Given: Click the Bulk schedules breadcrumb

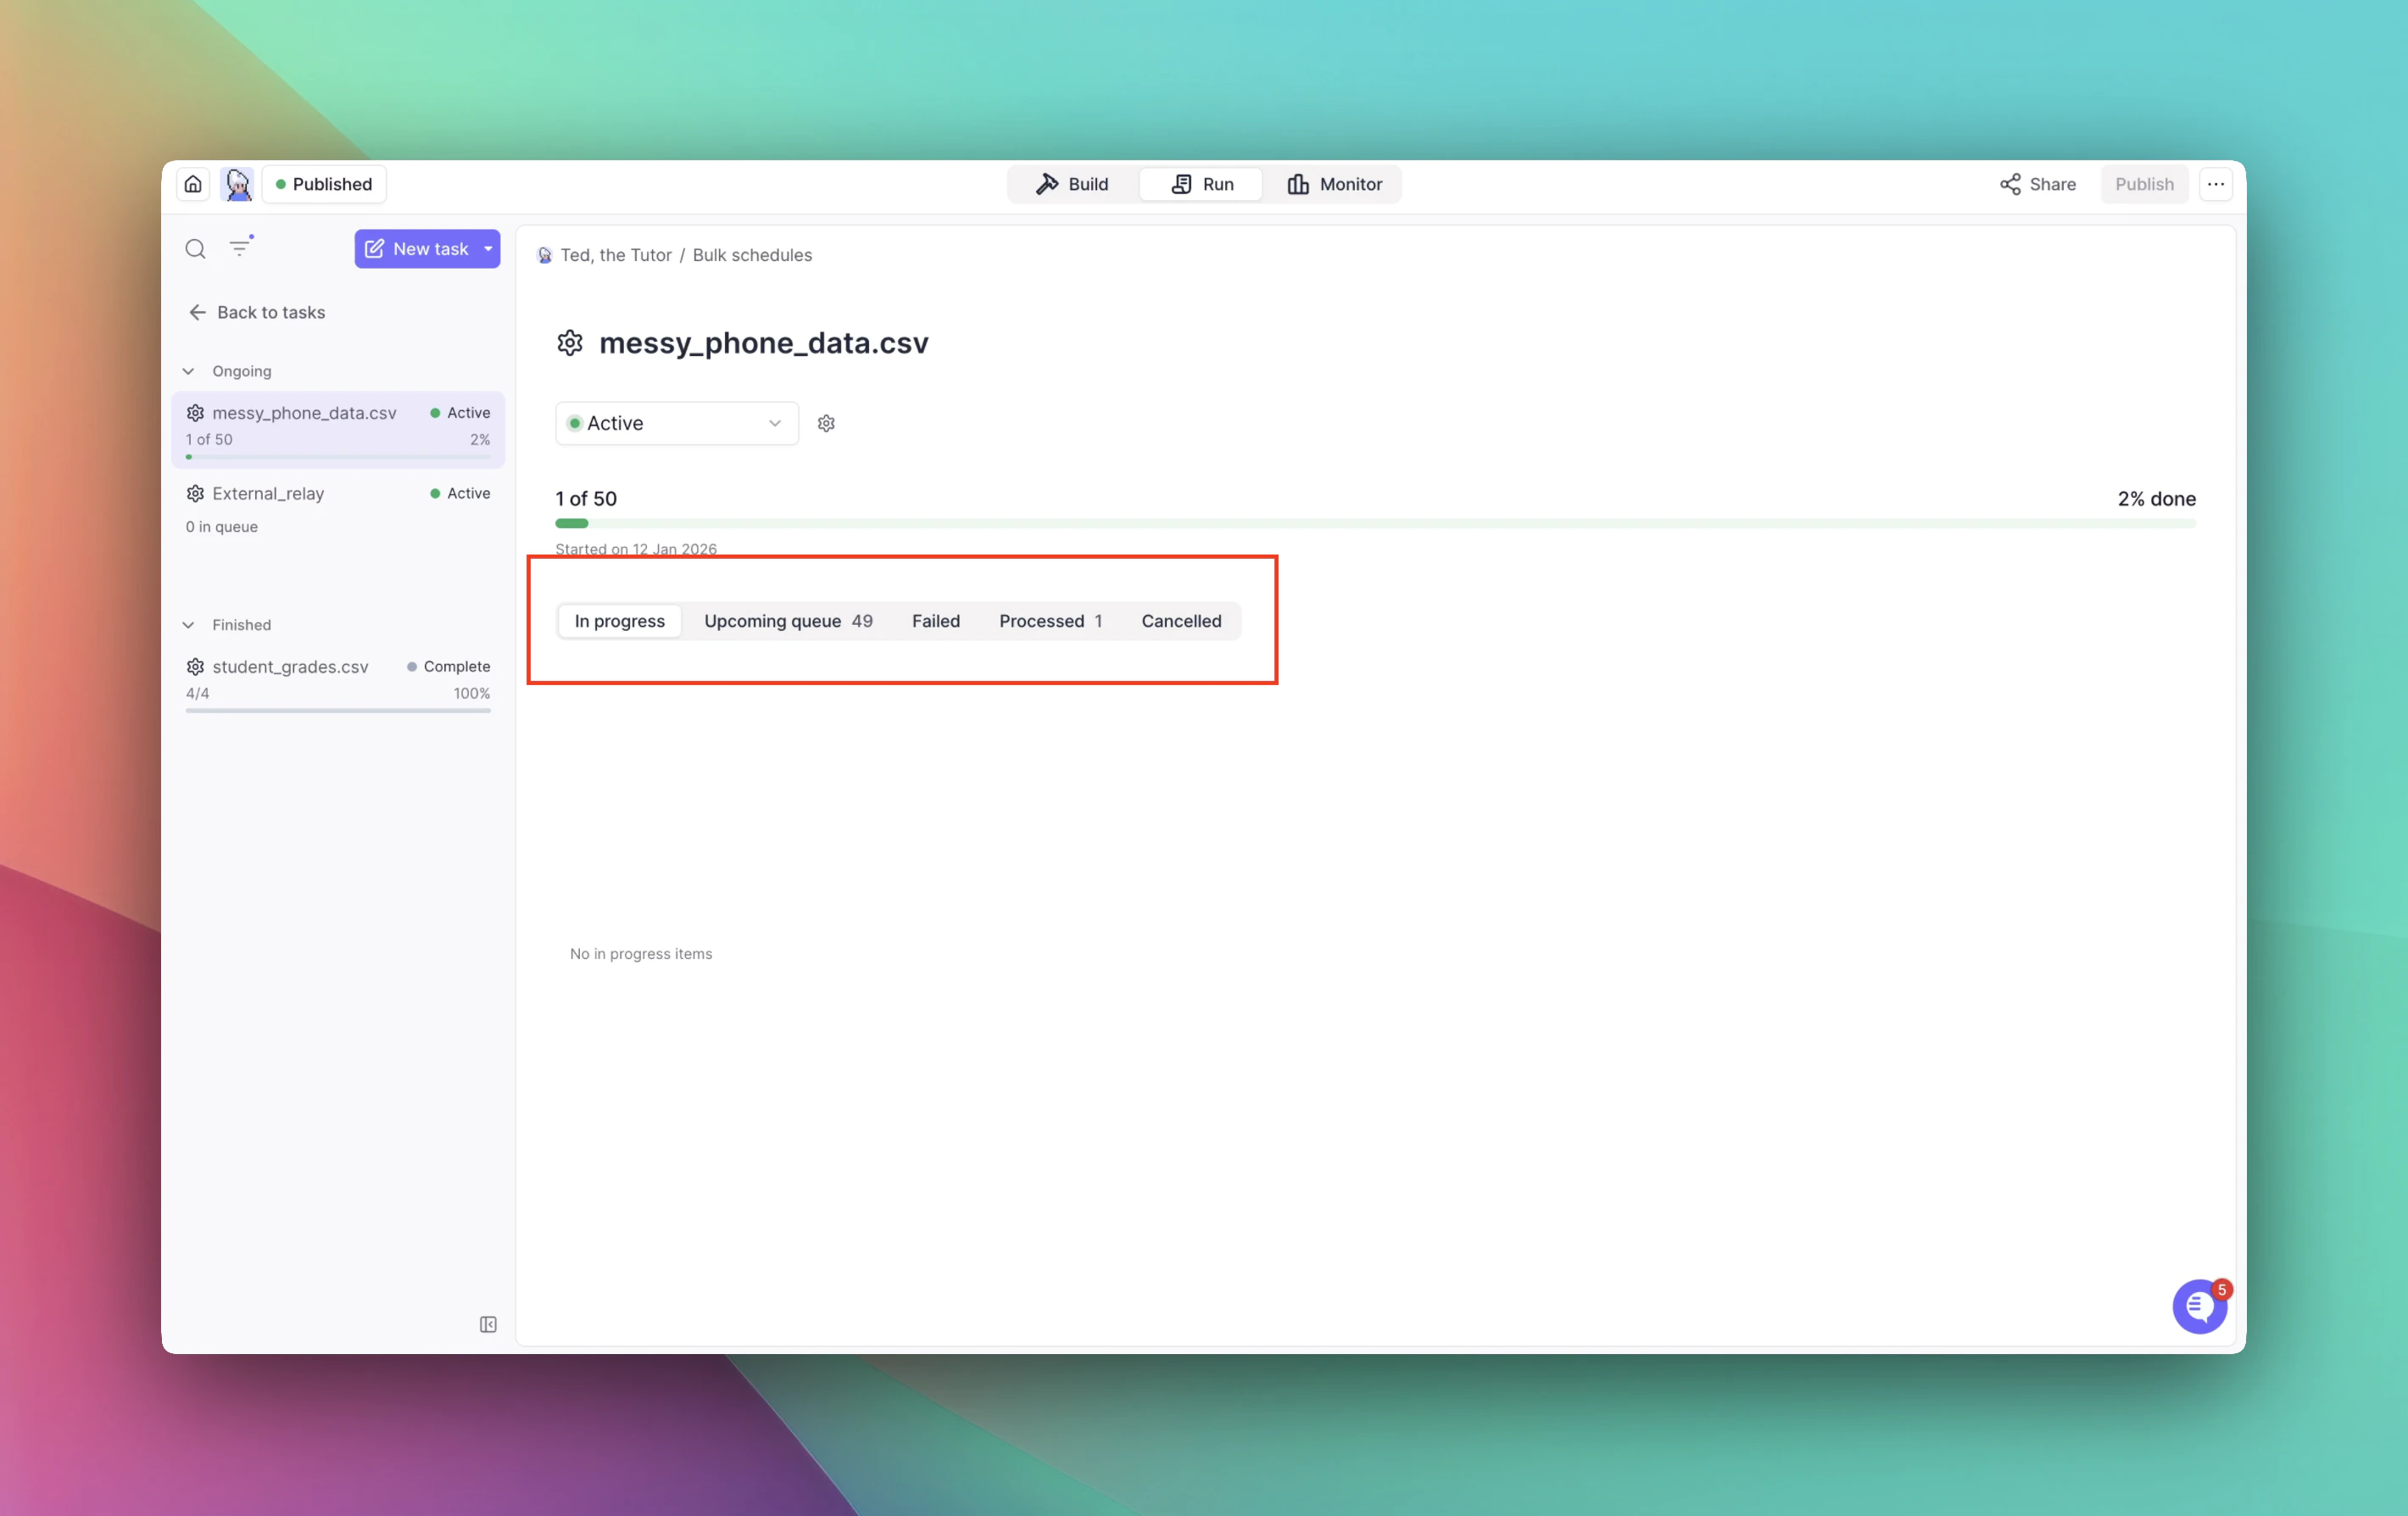Looking at the screenshot, I should pos(752,255).
